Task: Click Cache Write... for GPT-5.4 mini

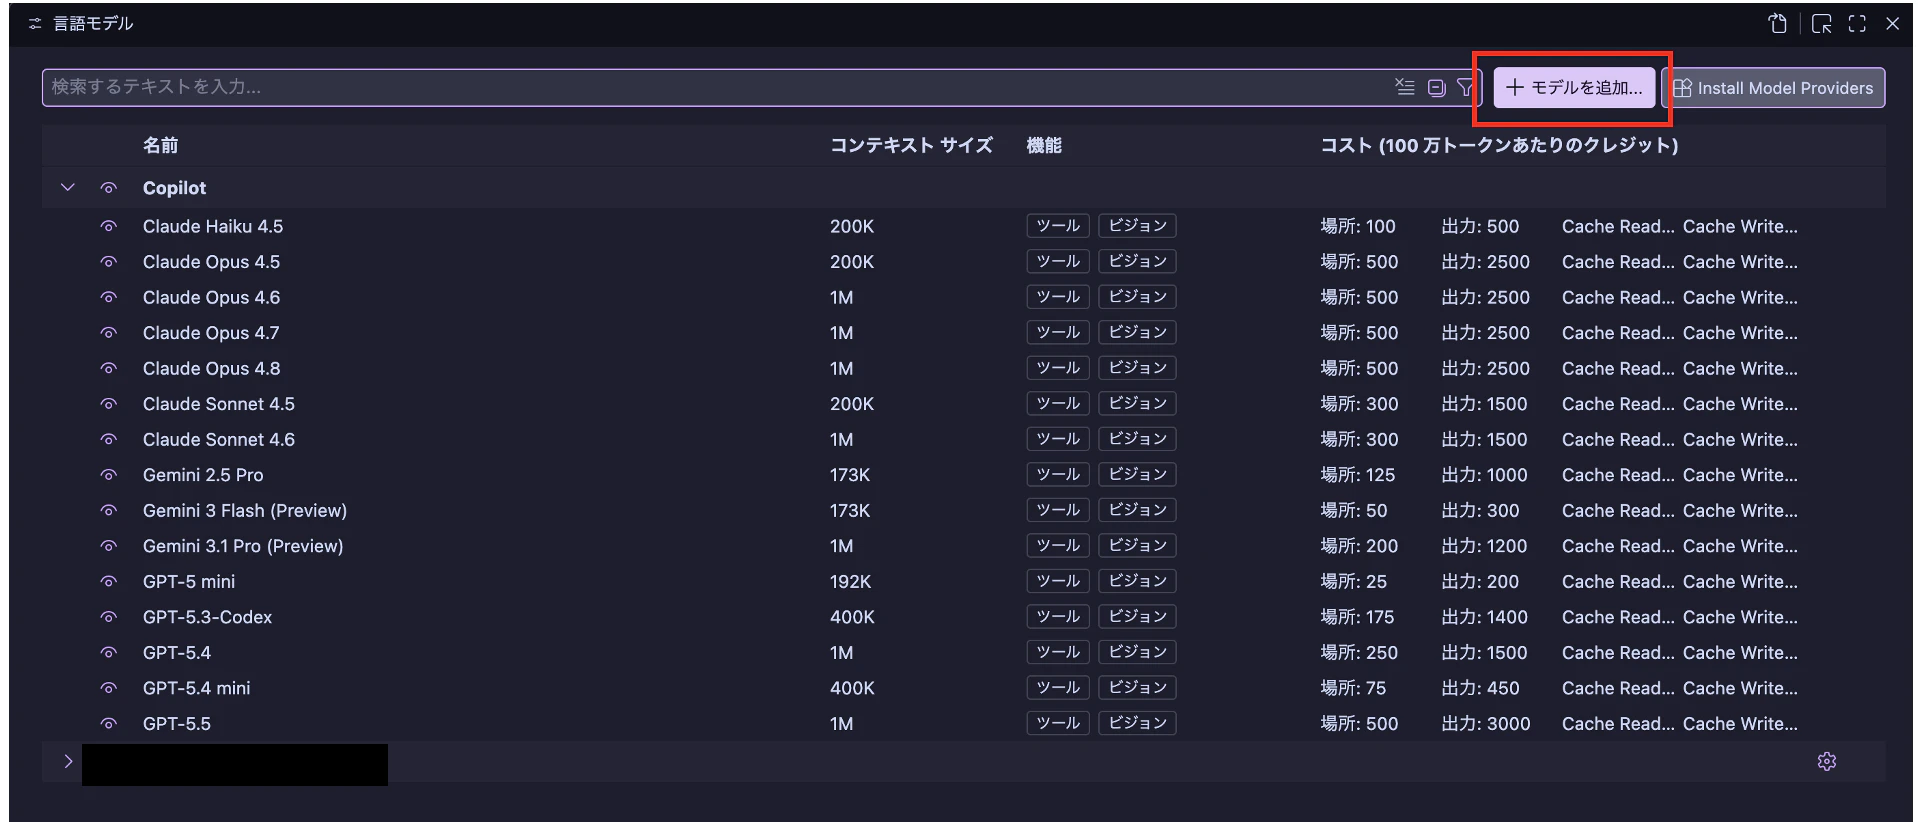Action: pos(1740,688)
